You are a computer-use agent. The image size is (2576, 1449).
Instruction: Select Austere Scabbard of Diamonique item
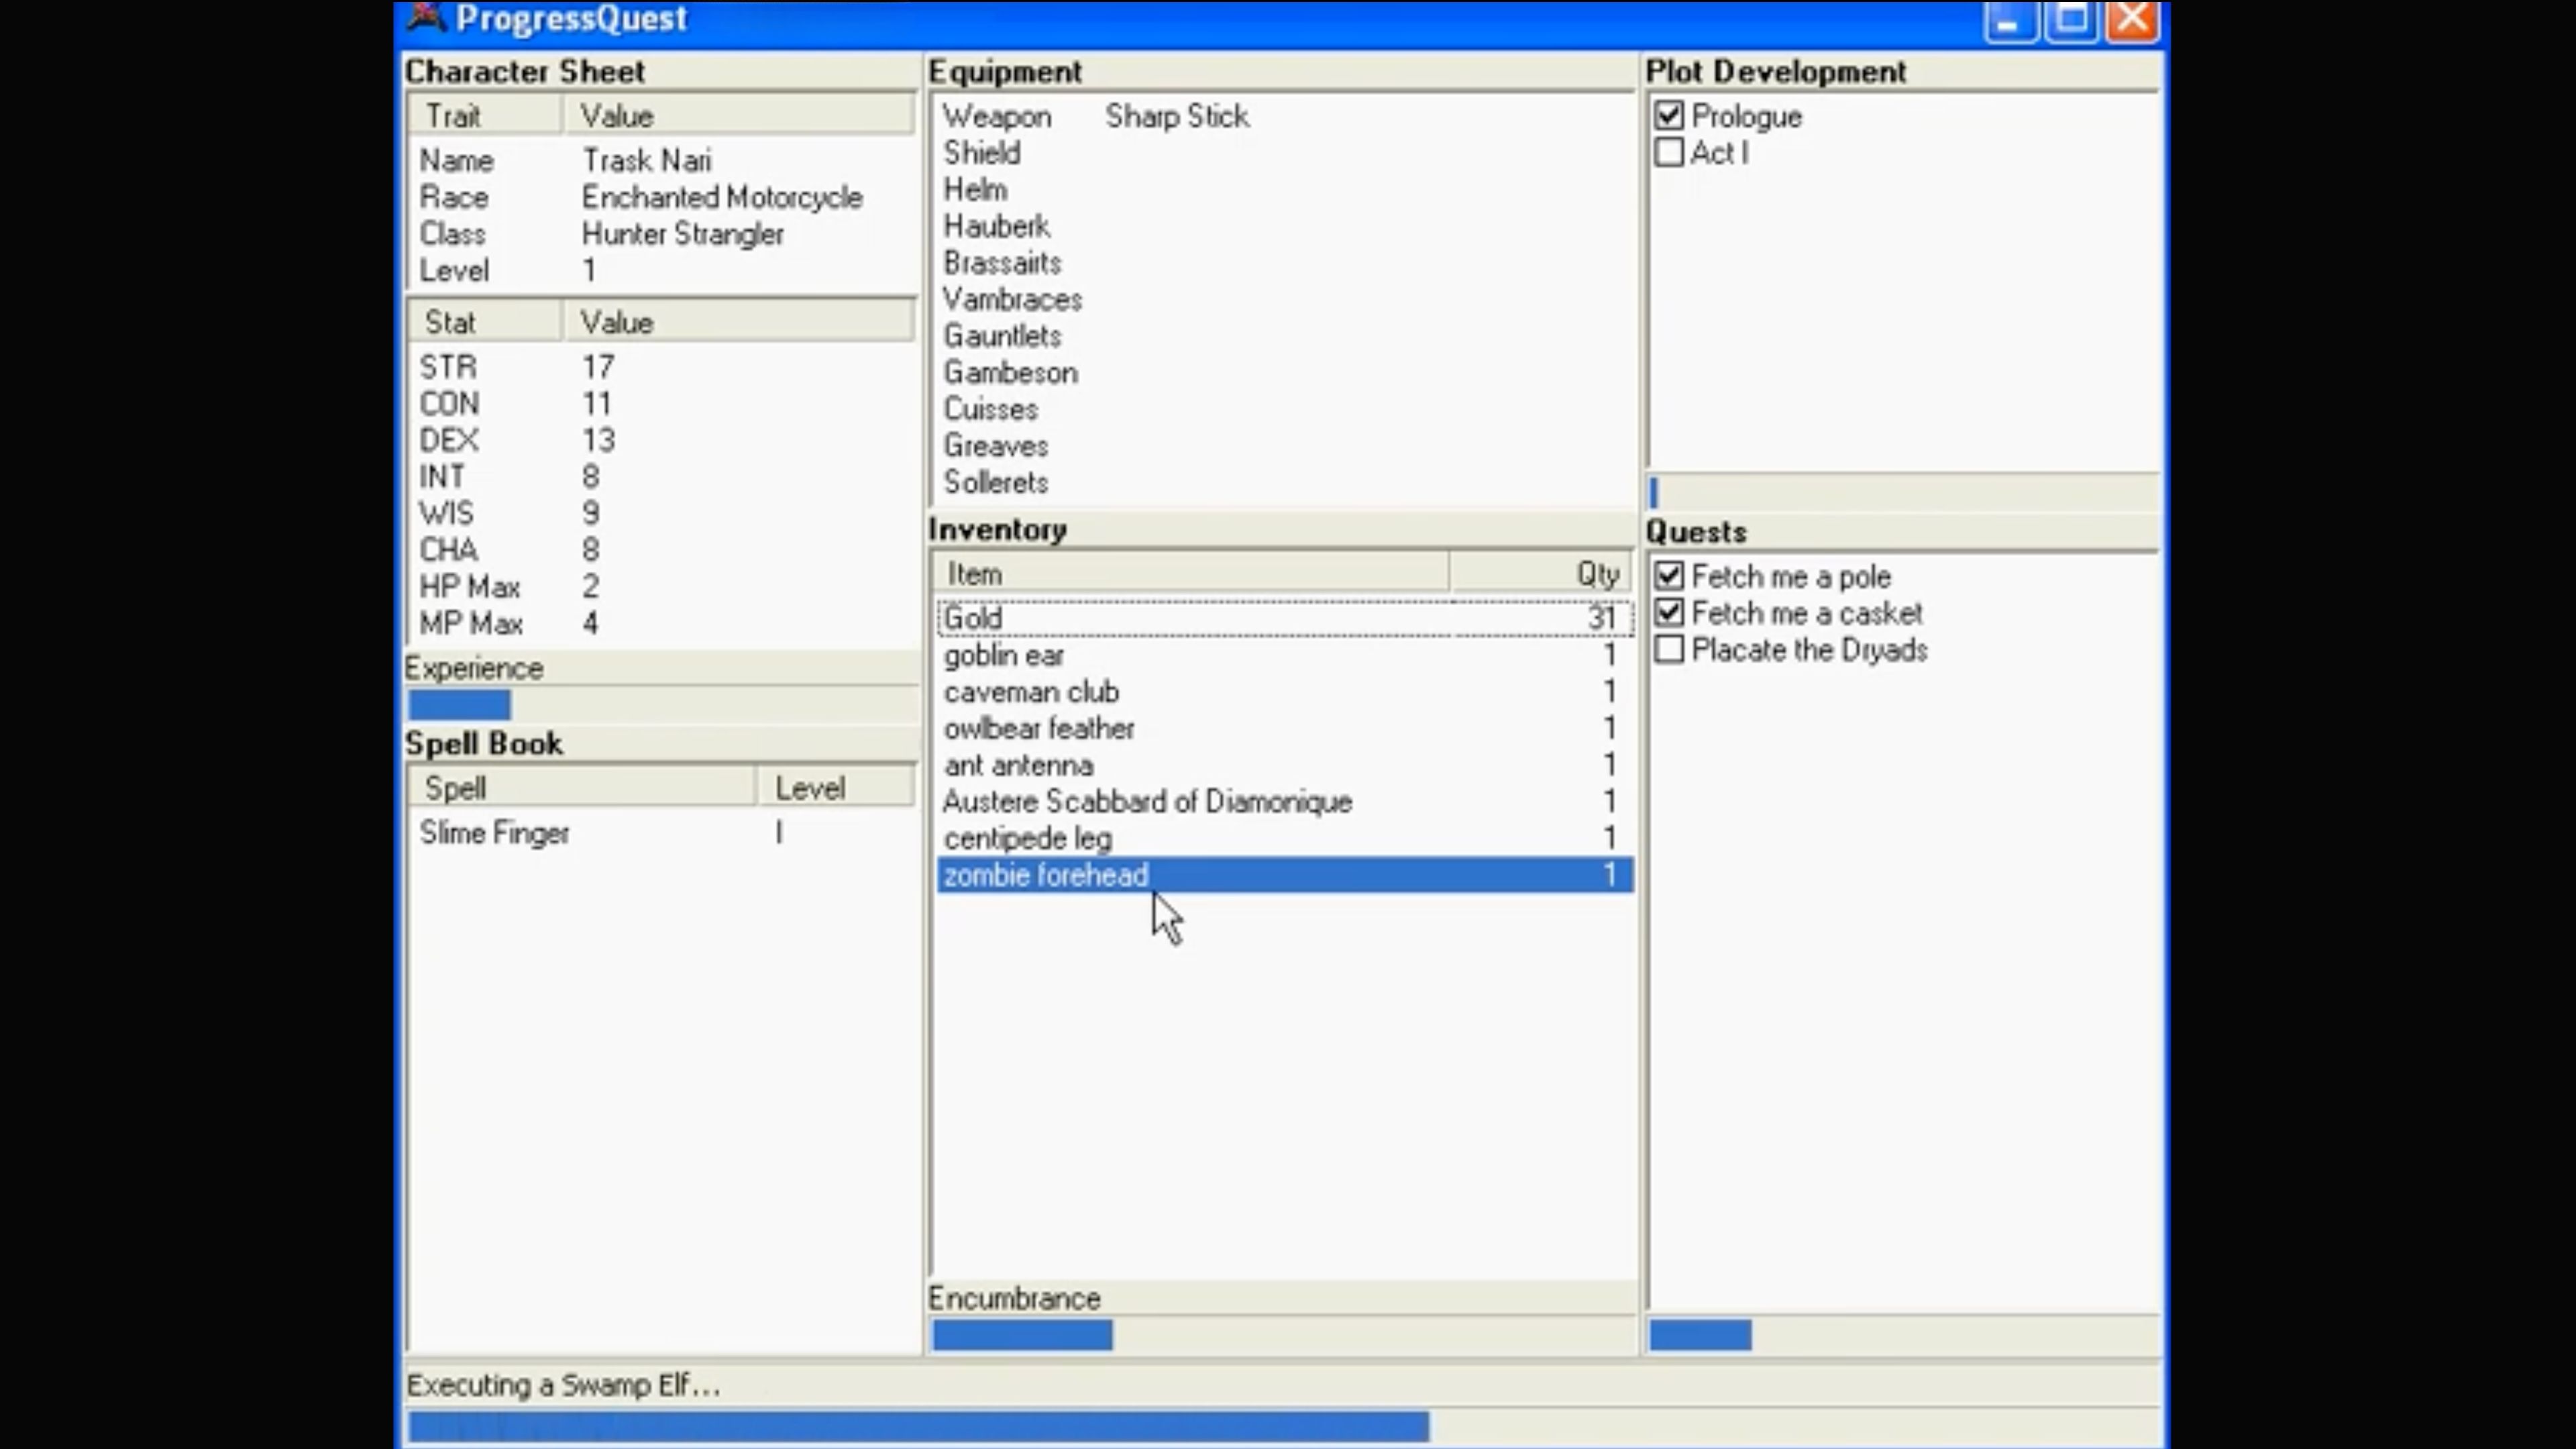tap(1285, 801)
